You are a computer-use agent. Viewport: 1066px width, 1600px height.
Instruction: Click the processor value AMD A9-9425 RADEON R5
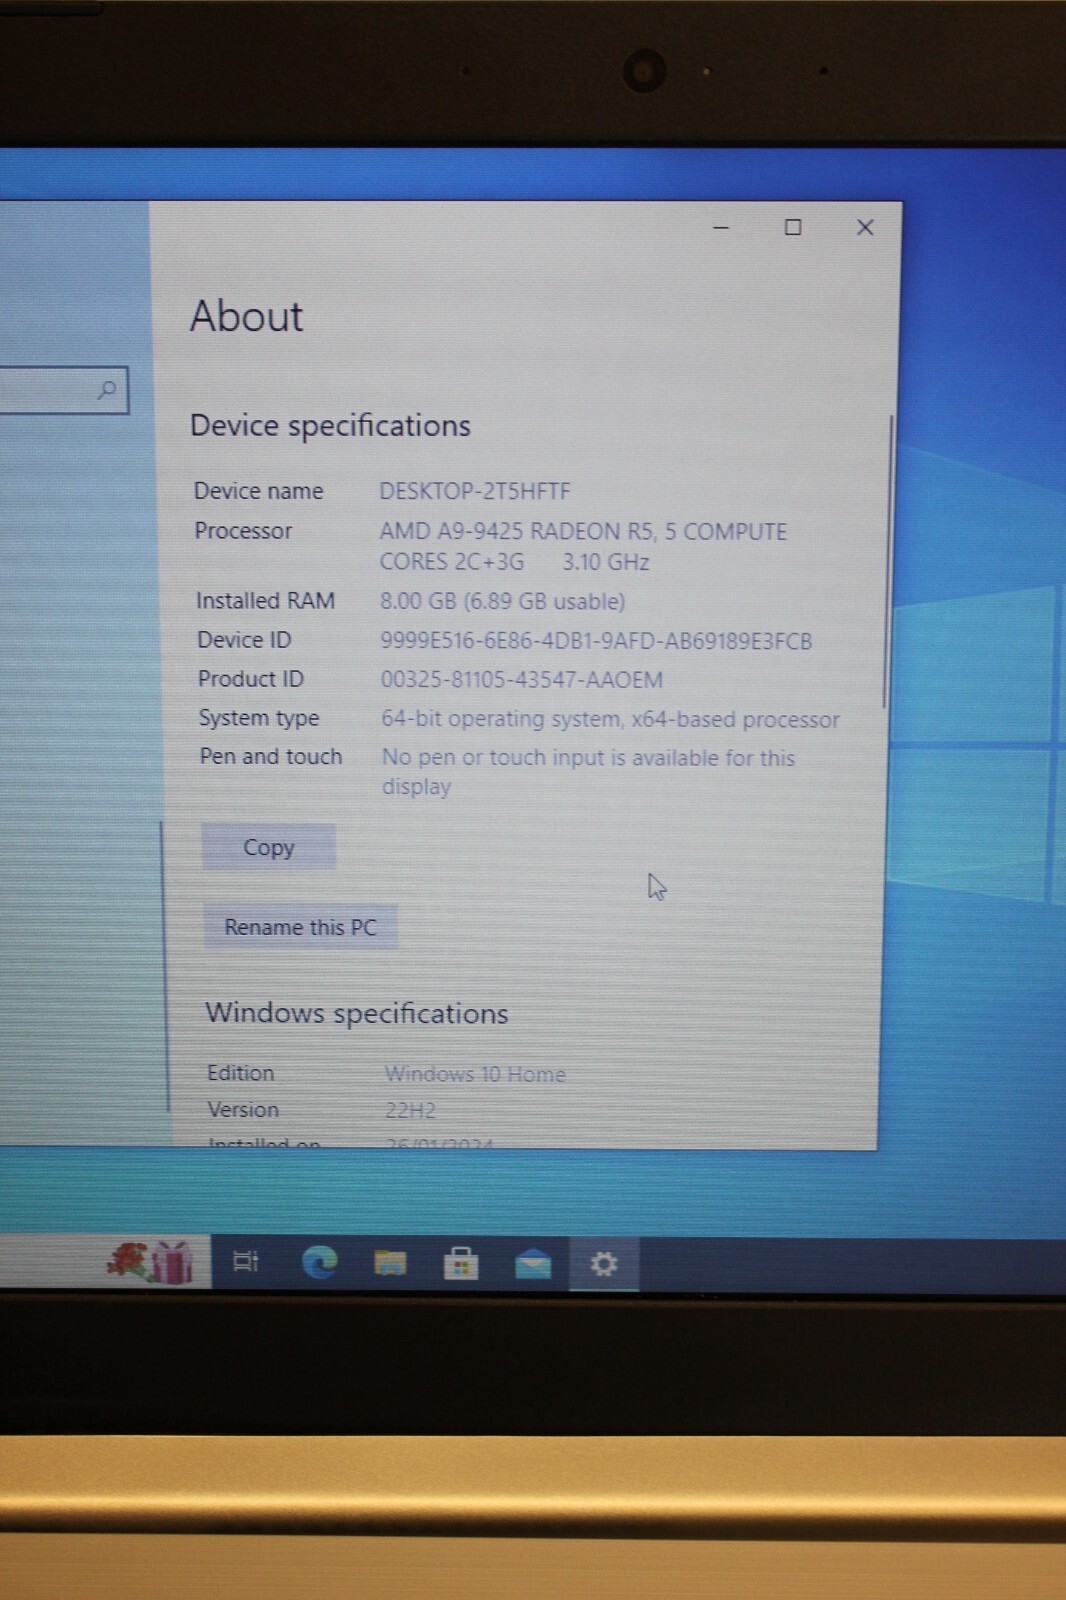click(x=583, y=546)
